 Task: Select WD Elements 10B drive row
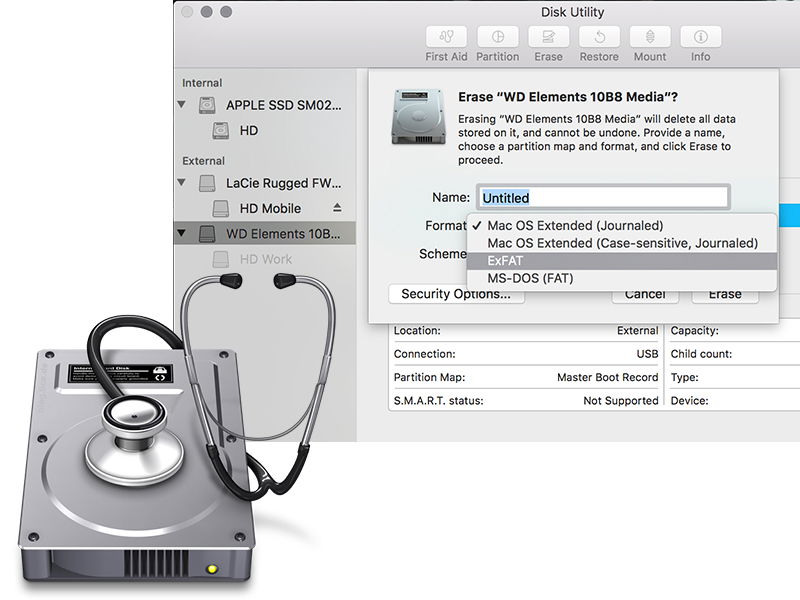pyautogui.click(x=265, y=234)
